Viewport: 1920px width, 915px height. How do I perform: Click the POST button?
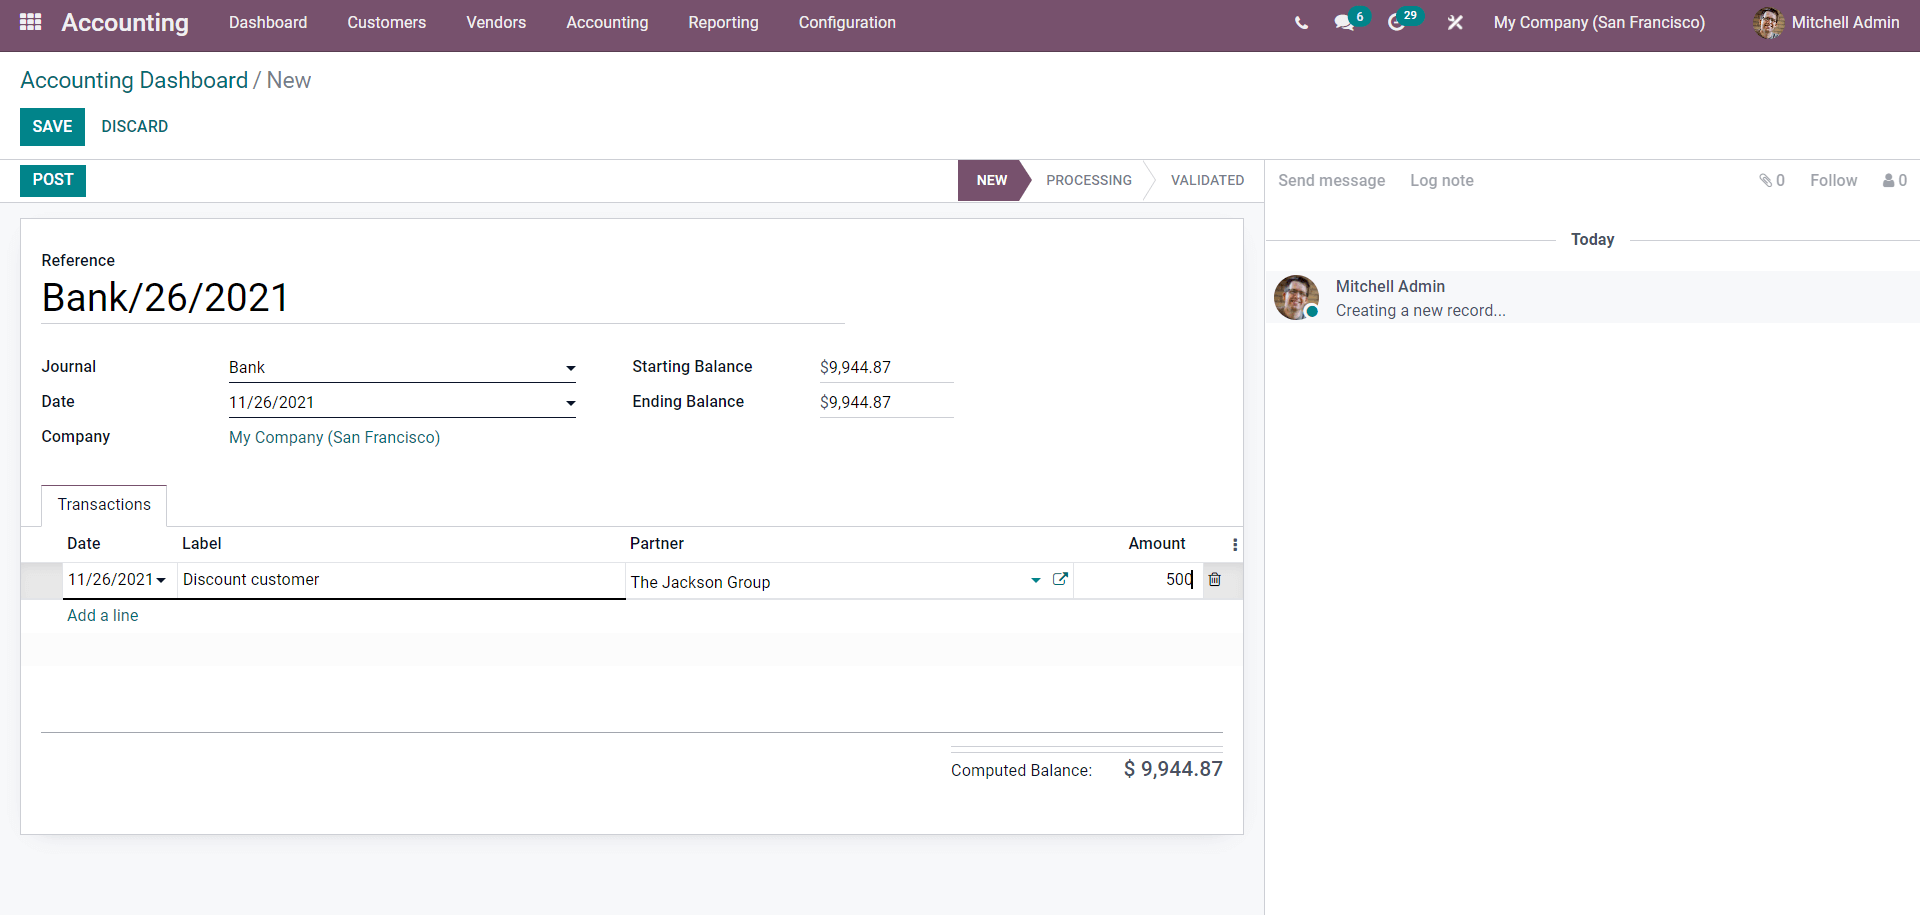(53, 180)
